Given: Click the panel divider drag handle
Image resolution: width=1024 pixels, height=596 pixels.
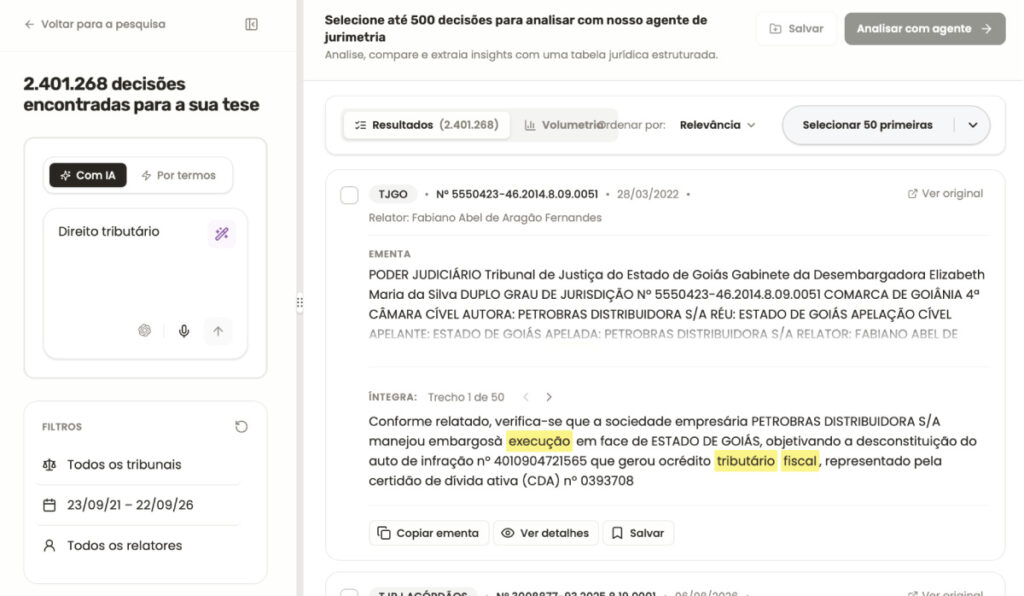Looking at the screenshot, I should [x=300, y=302].
